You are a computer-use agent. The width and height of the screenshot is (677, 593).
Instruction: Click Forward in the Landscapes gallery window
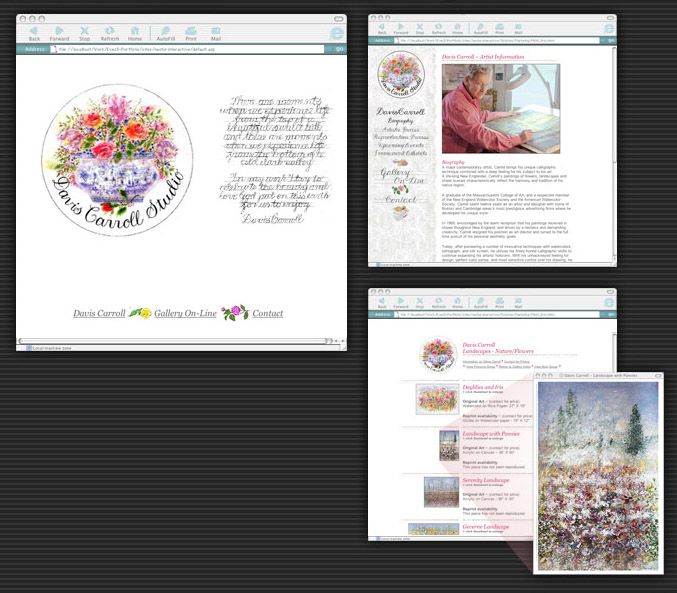coord(401,303)
